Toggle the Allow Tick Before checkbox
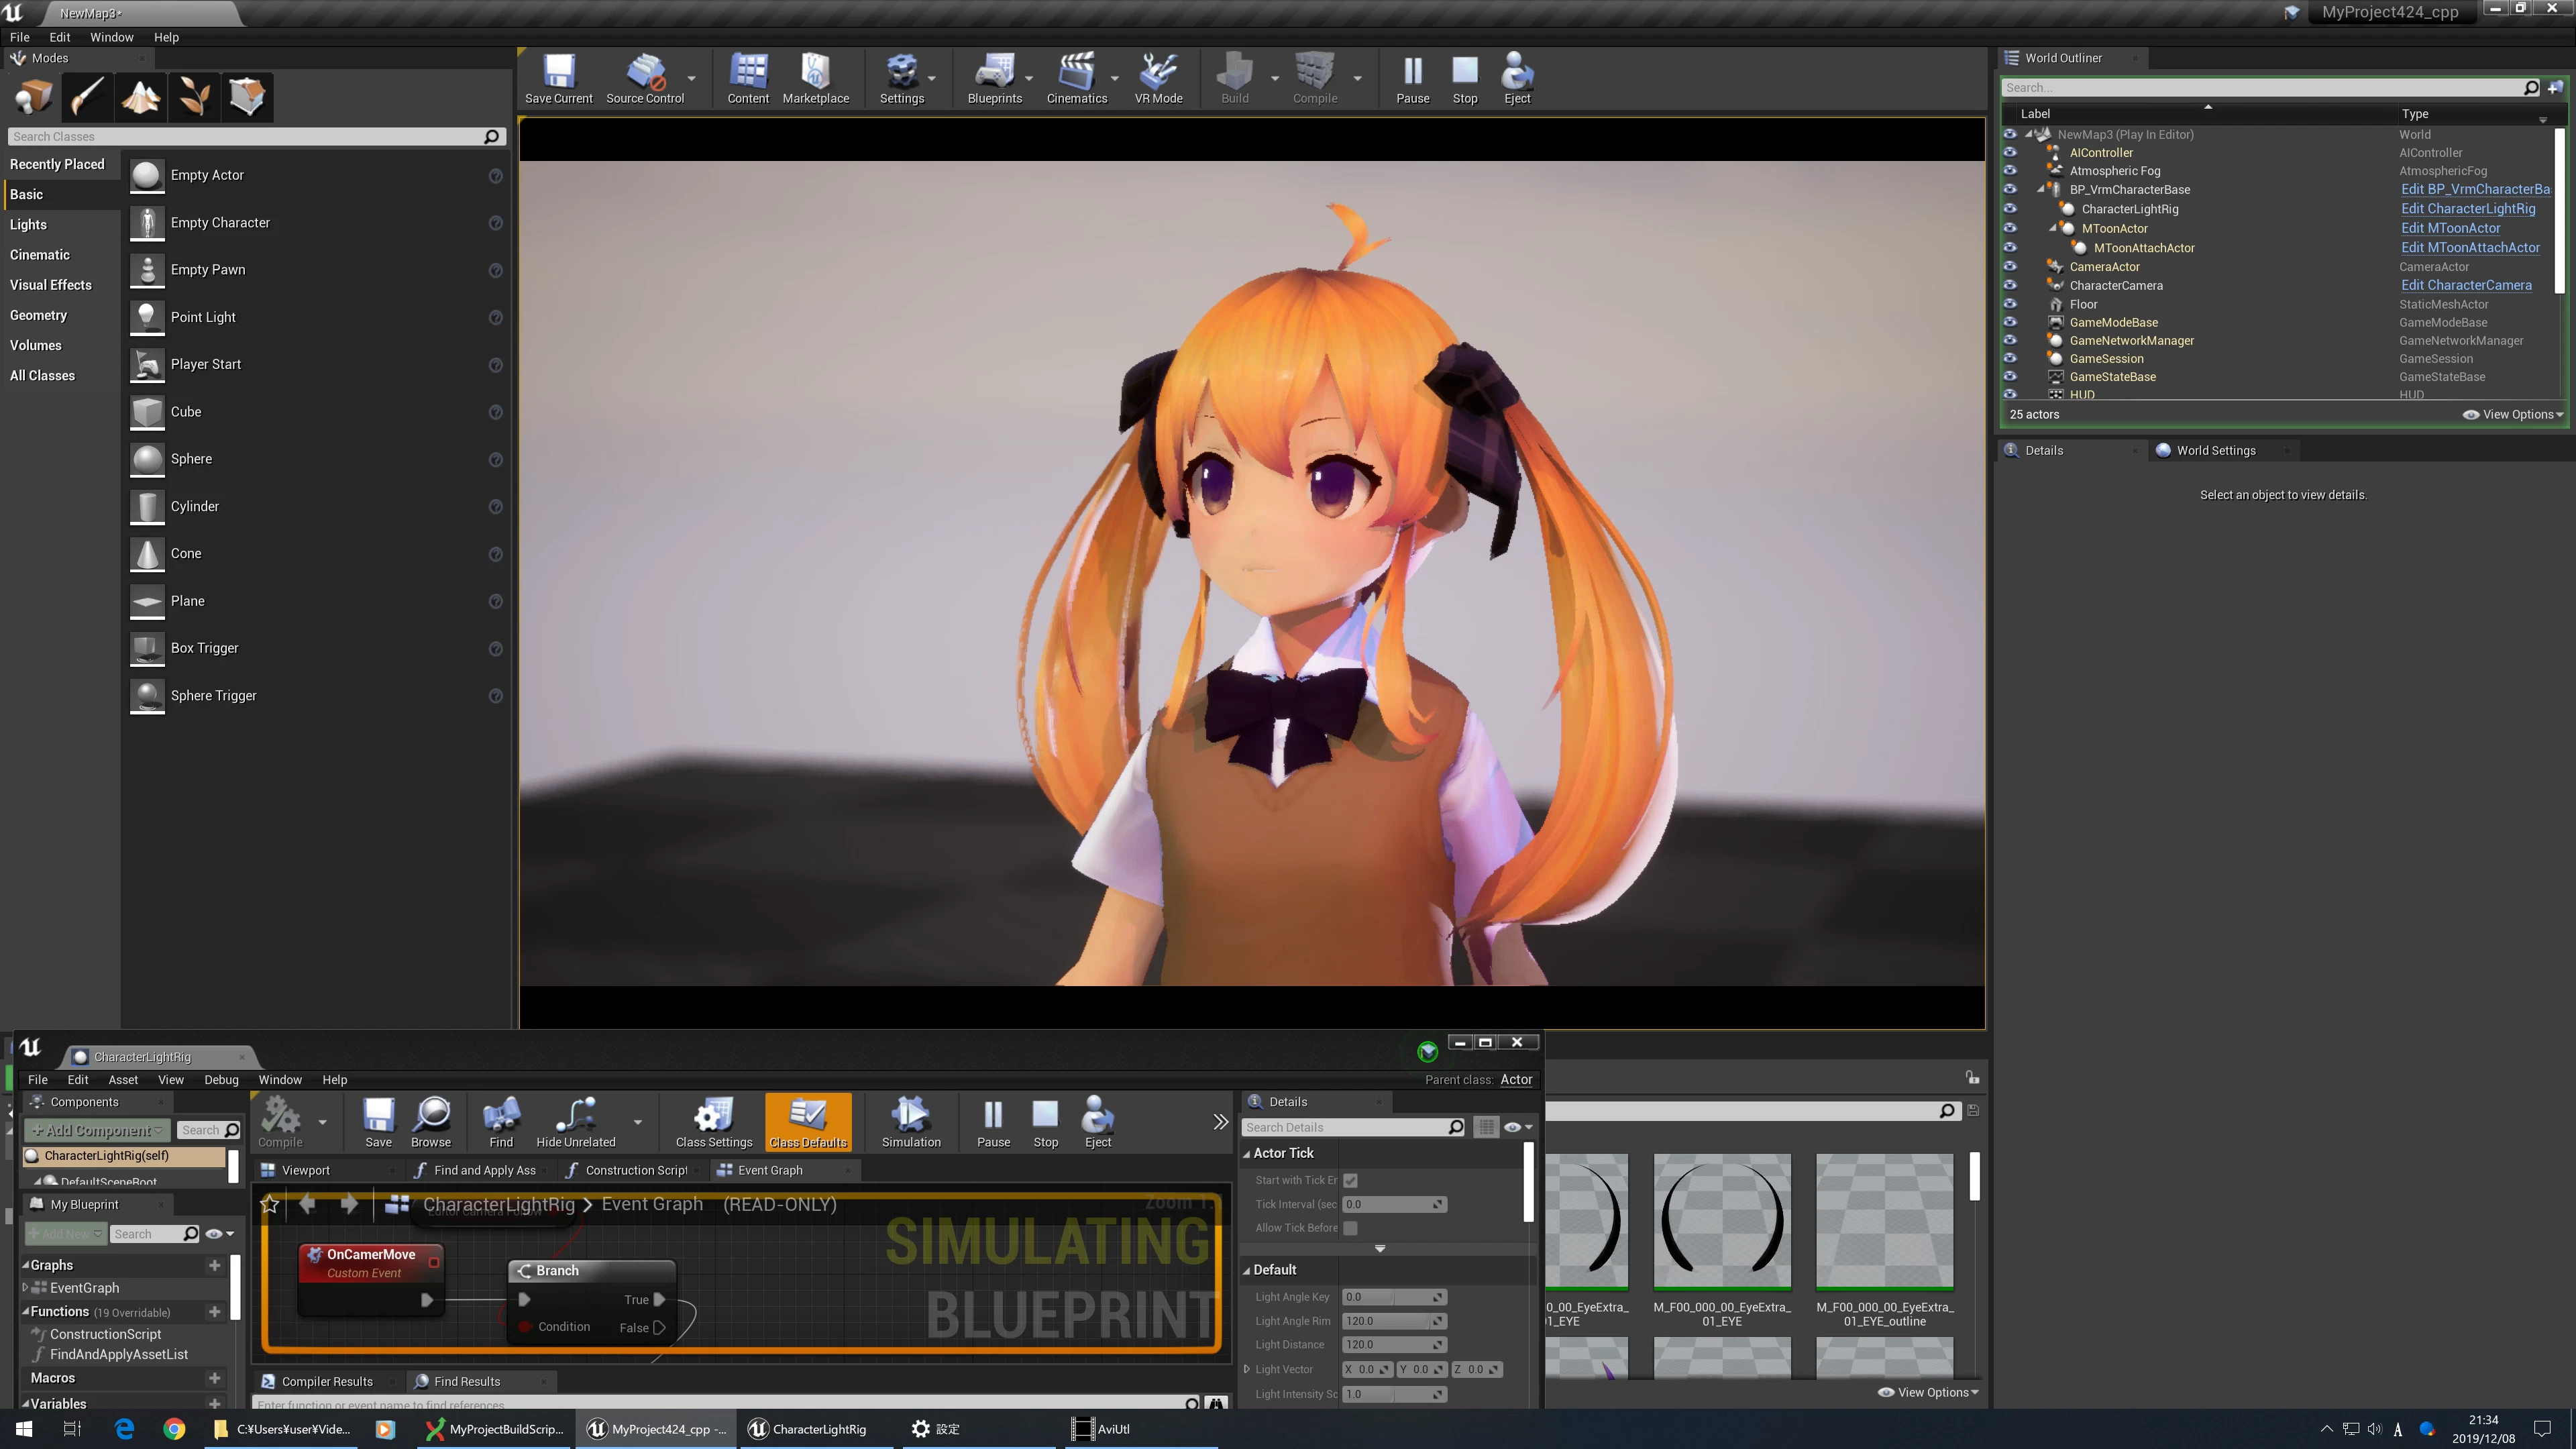 1350,1228
